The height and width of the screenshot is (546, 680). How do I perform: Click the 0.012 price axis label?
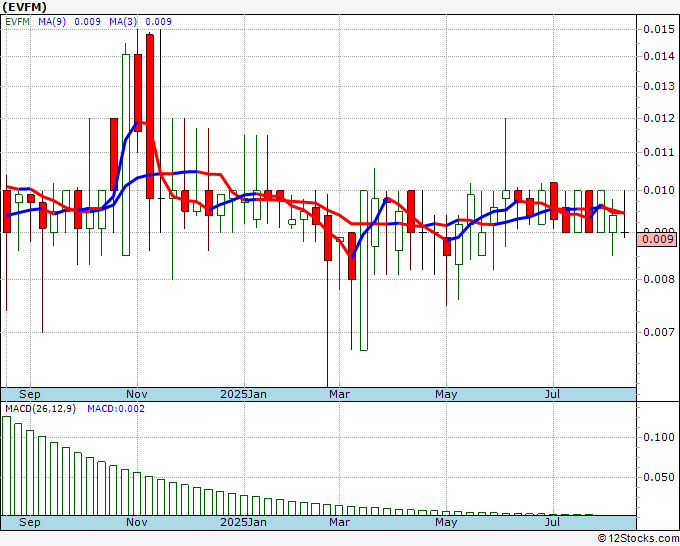[x=659, y=118]
